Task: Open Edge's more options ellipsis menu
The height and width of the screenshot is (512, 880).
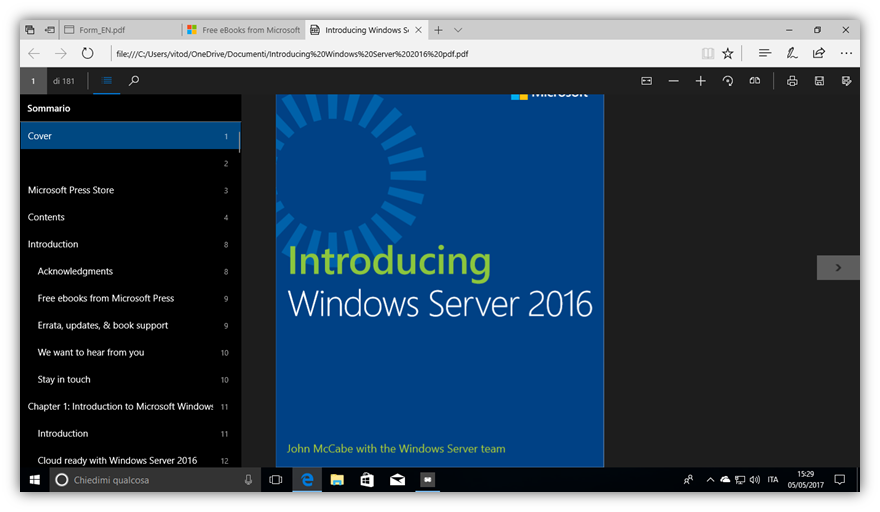Action: pos(846,53)
